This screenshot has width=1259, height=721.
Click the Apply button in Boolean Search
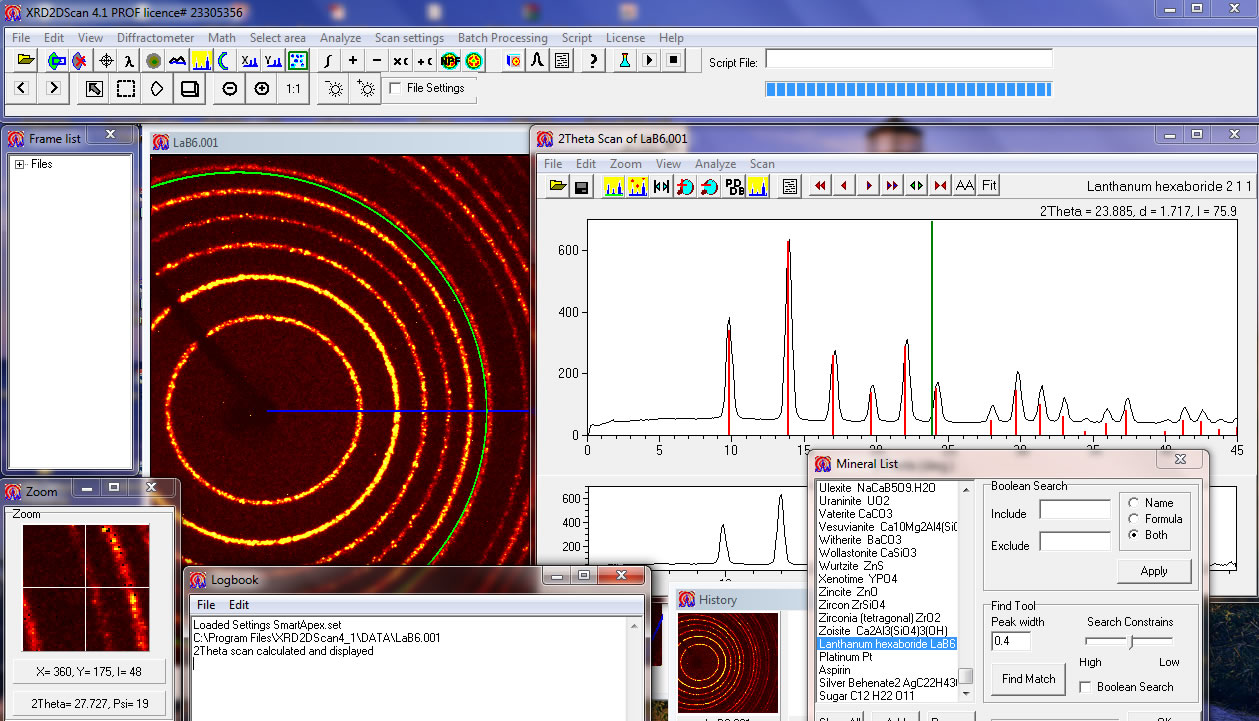point(1154,571)
